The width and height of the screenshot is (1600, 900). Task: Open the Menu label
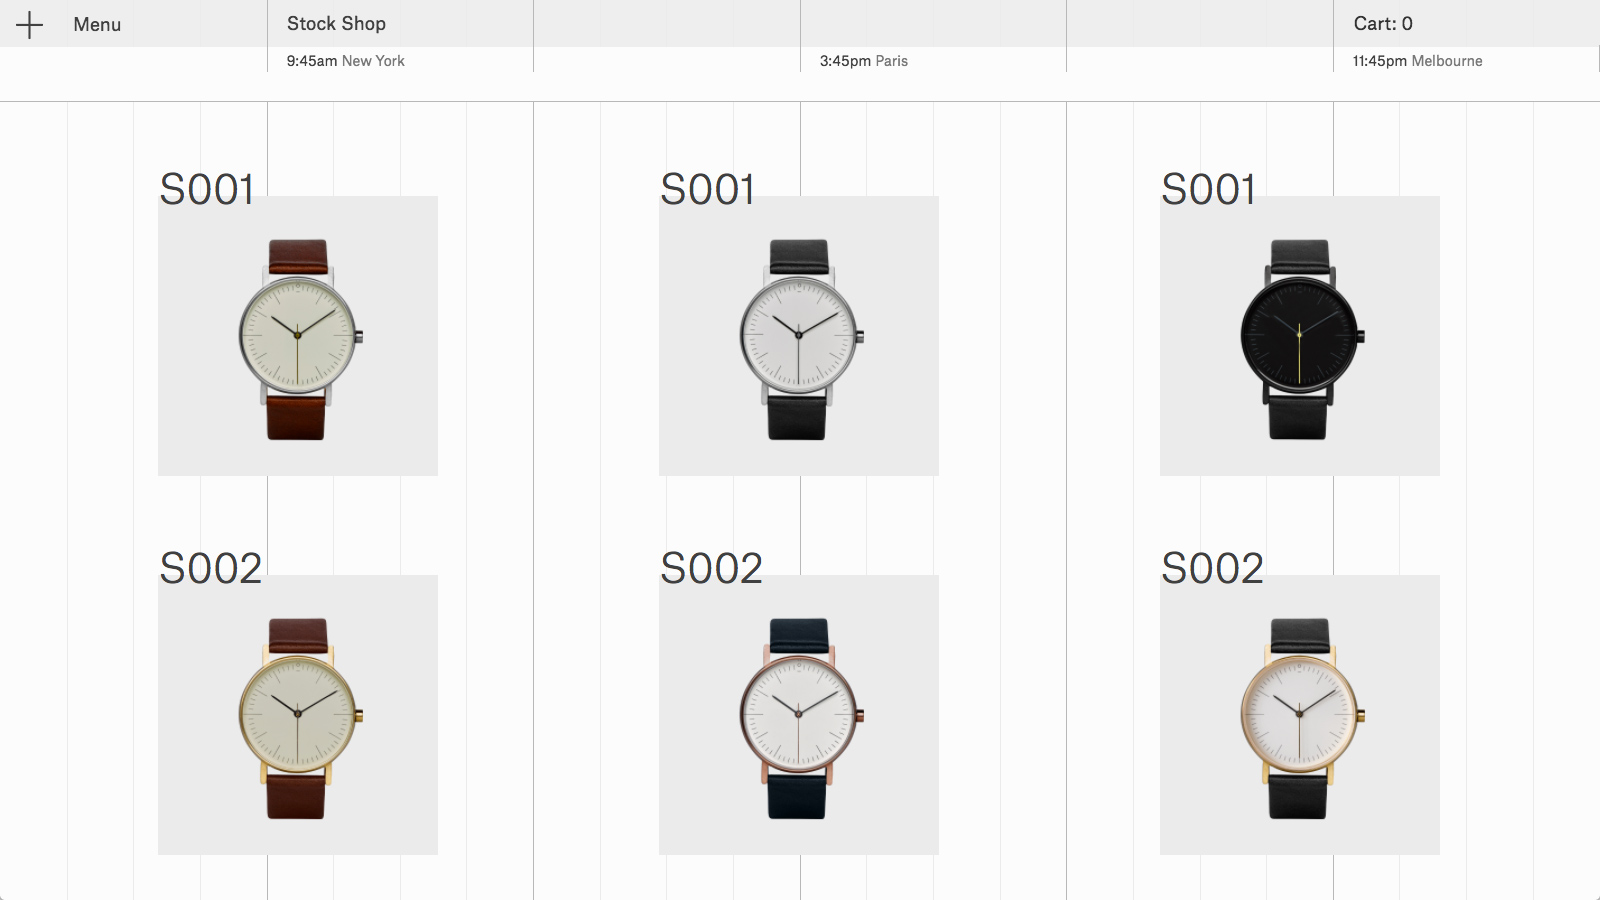[97, 25]
